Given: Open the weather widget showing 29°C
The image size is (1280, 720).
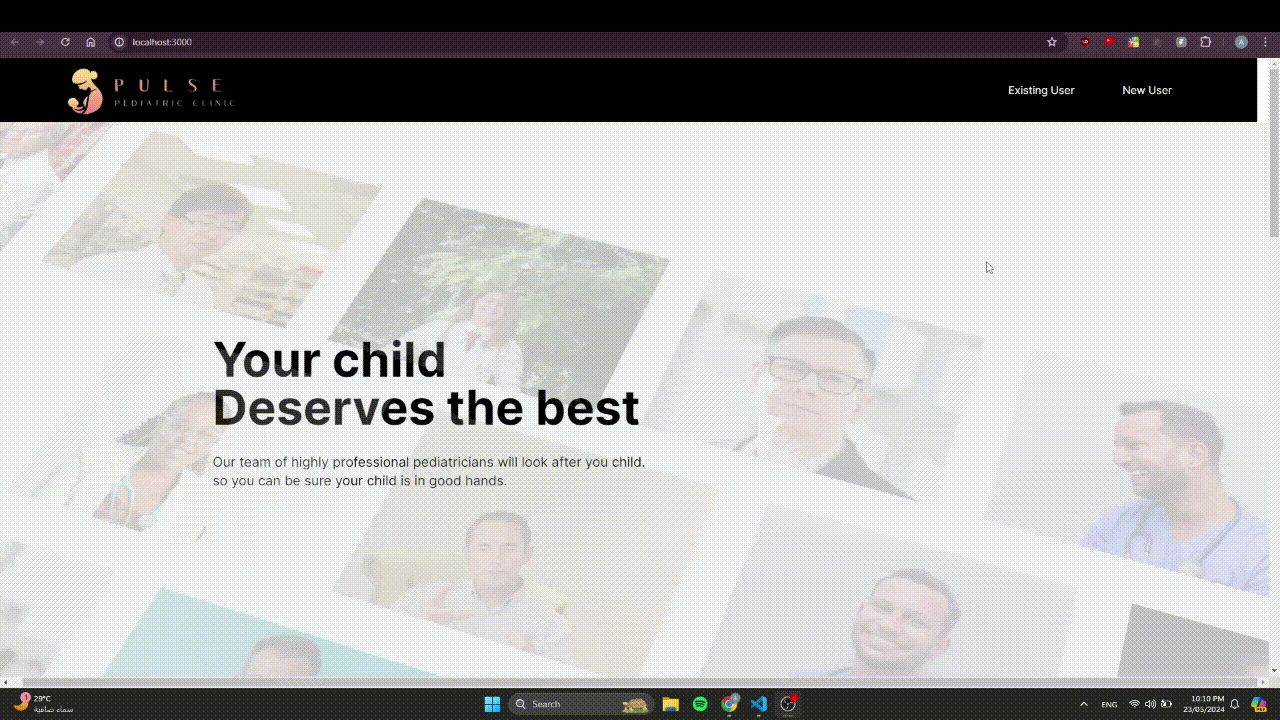Looking at the screenshot, I should (x=43, y=704).
